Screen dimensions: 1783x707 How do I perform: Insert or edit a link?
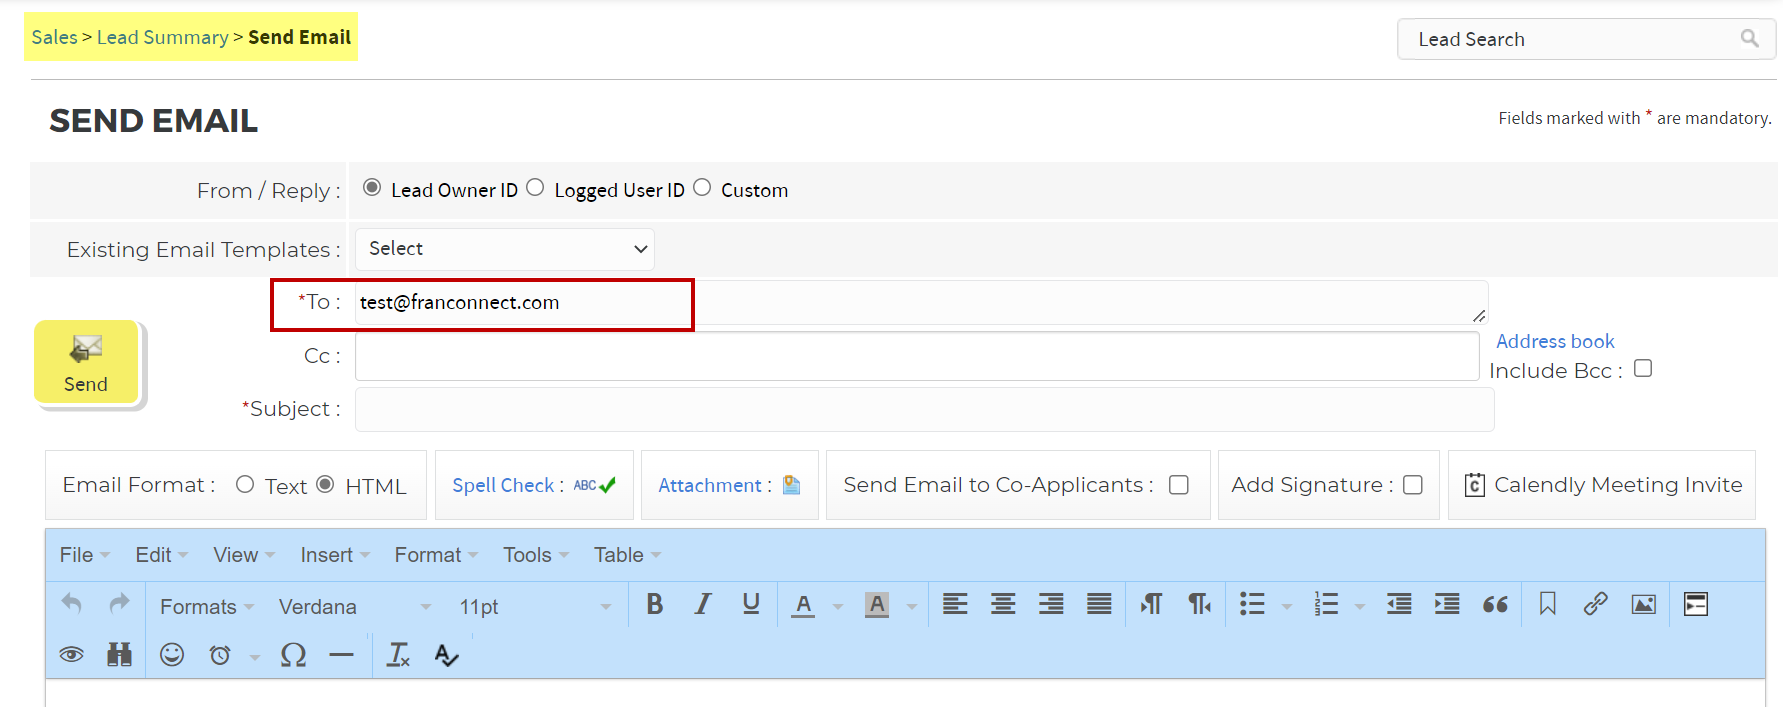[1596, 604]
